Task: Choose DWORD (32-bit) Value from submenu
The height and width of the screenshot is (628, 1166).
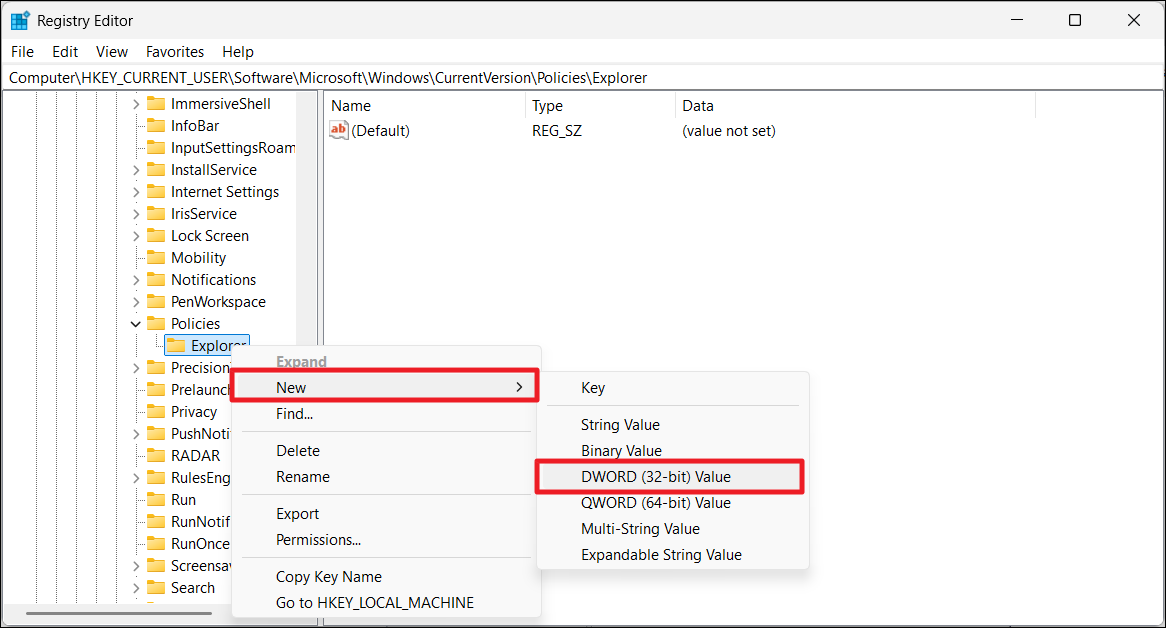Action: click(656, 477)
